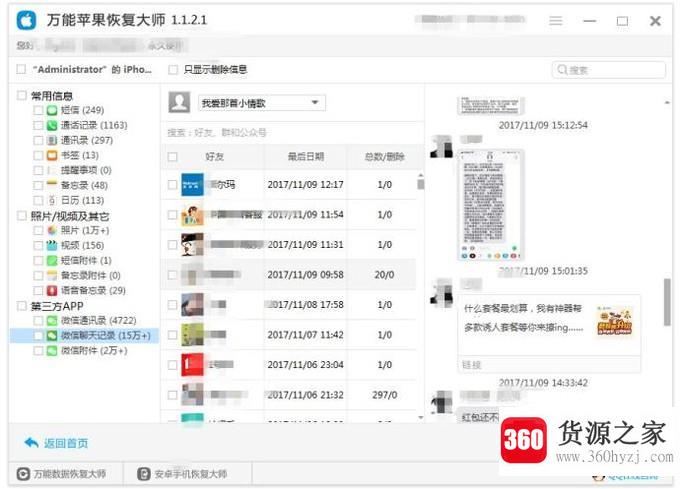Click the 日历 calendar icon
This screenshot has height=489, width=682.
(x=52, y=200)
